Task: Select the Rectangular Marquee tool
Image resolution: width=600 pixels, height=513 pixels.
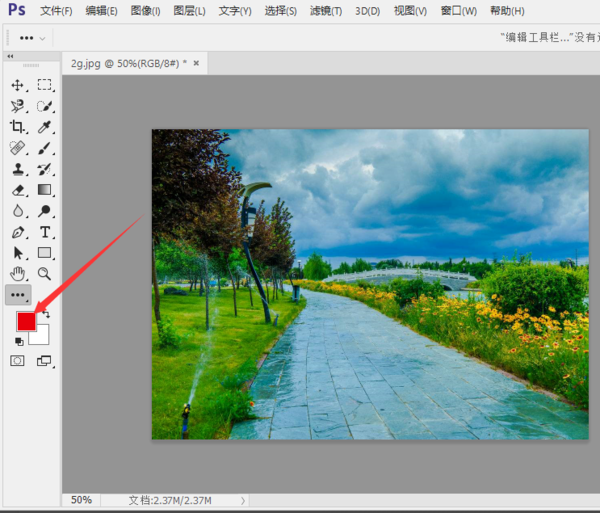Action: (x=44, y=85)
